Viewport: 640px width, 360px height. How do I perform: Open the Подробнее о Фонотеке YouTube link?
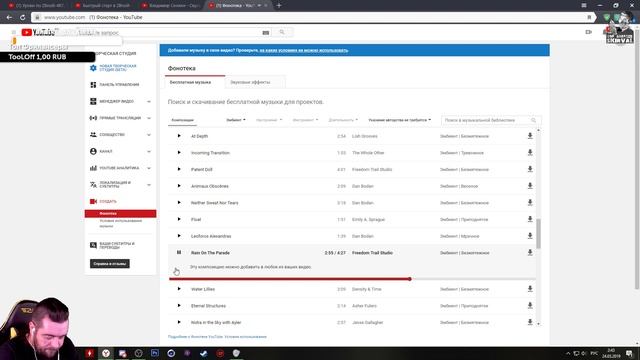click(x=195, y=337)
